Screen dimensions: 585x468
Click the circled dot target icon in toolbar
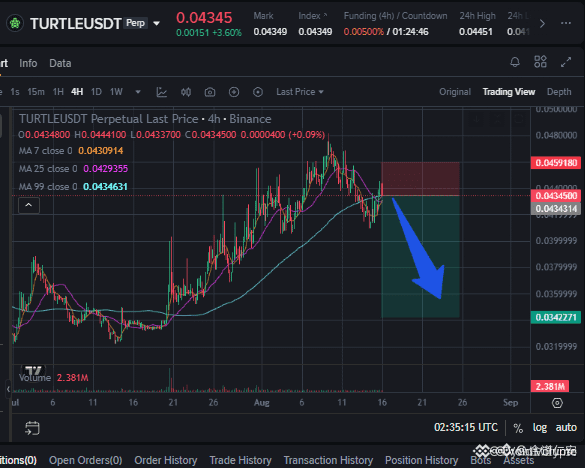(x=258, y=92)
